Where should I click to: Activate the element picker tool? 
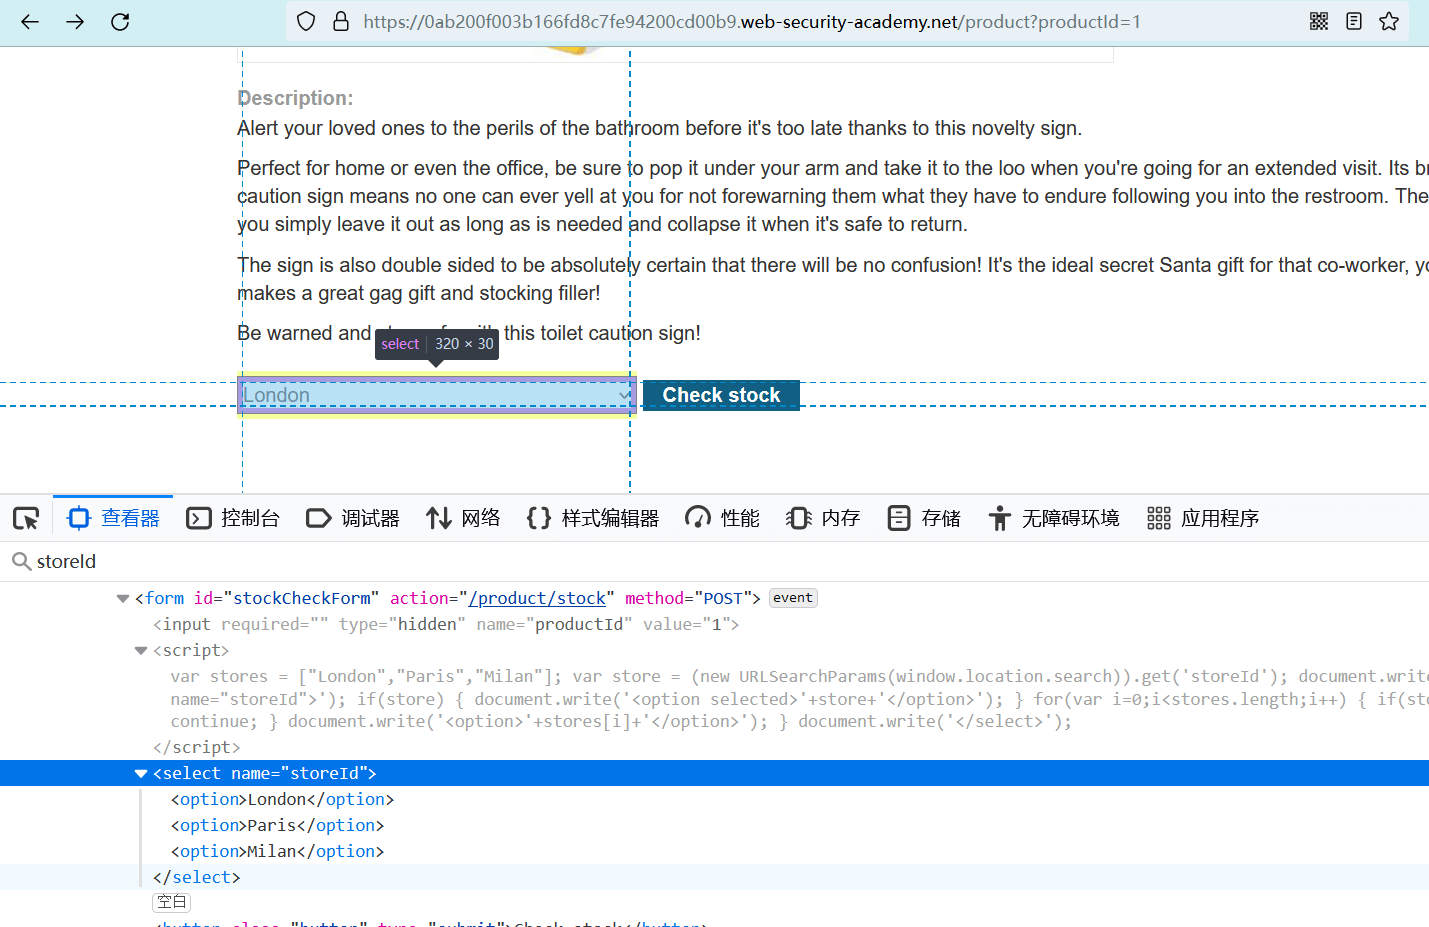click(26, 518)
